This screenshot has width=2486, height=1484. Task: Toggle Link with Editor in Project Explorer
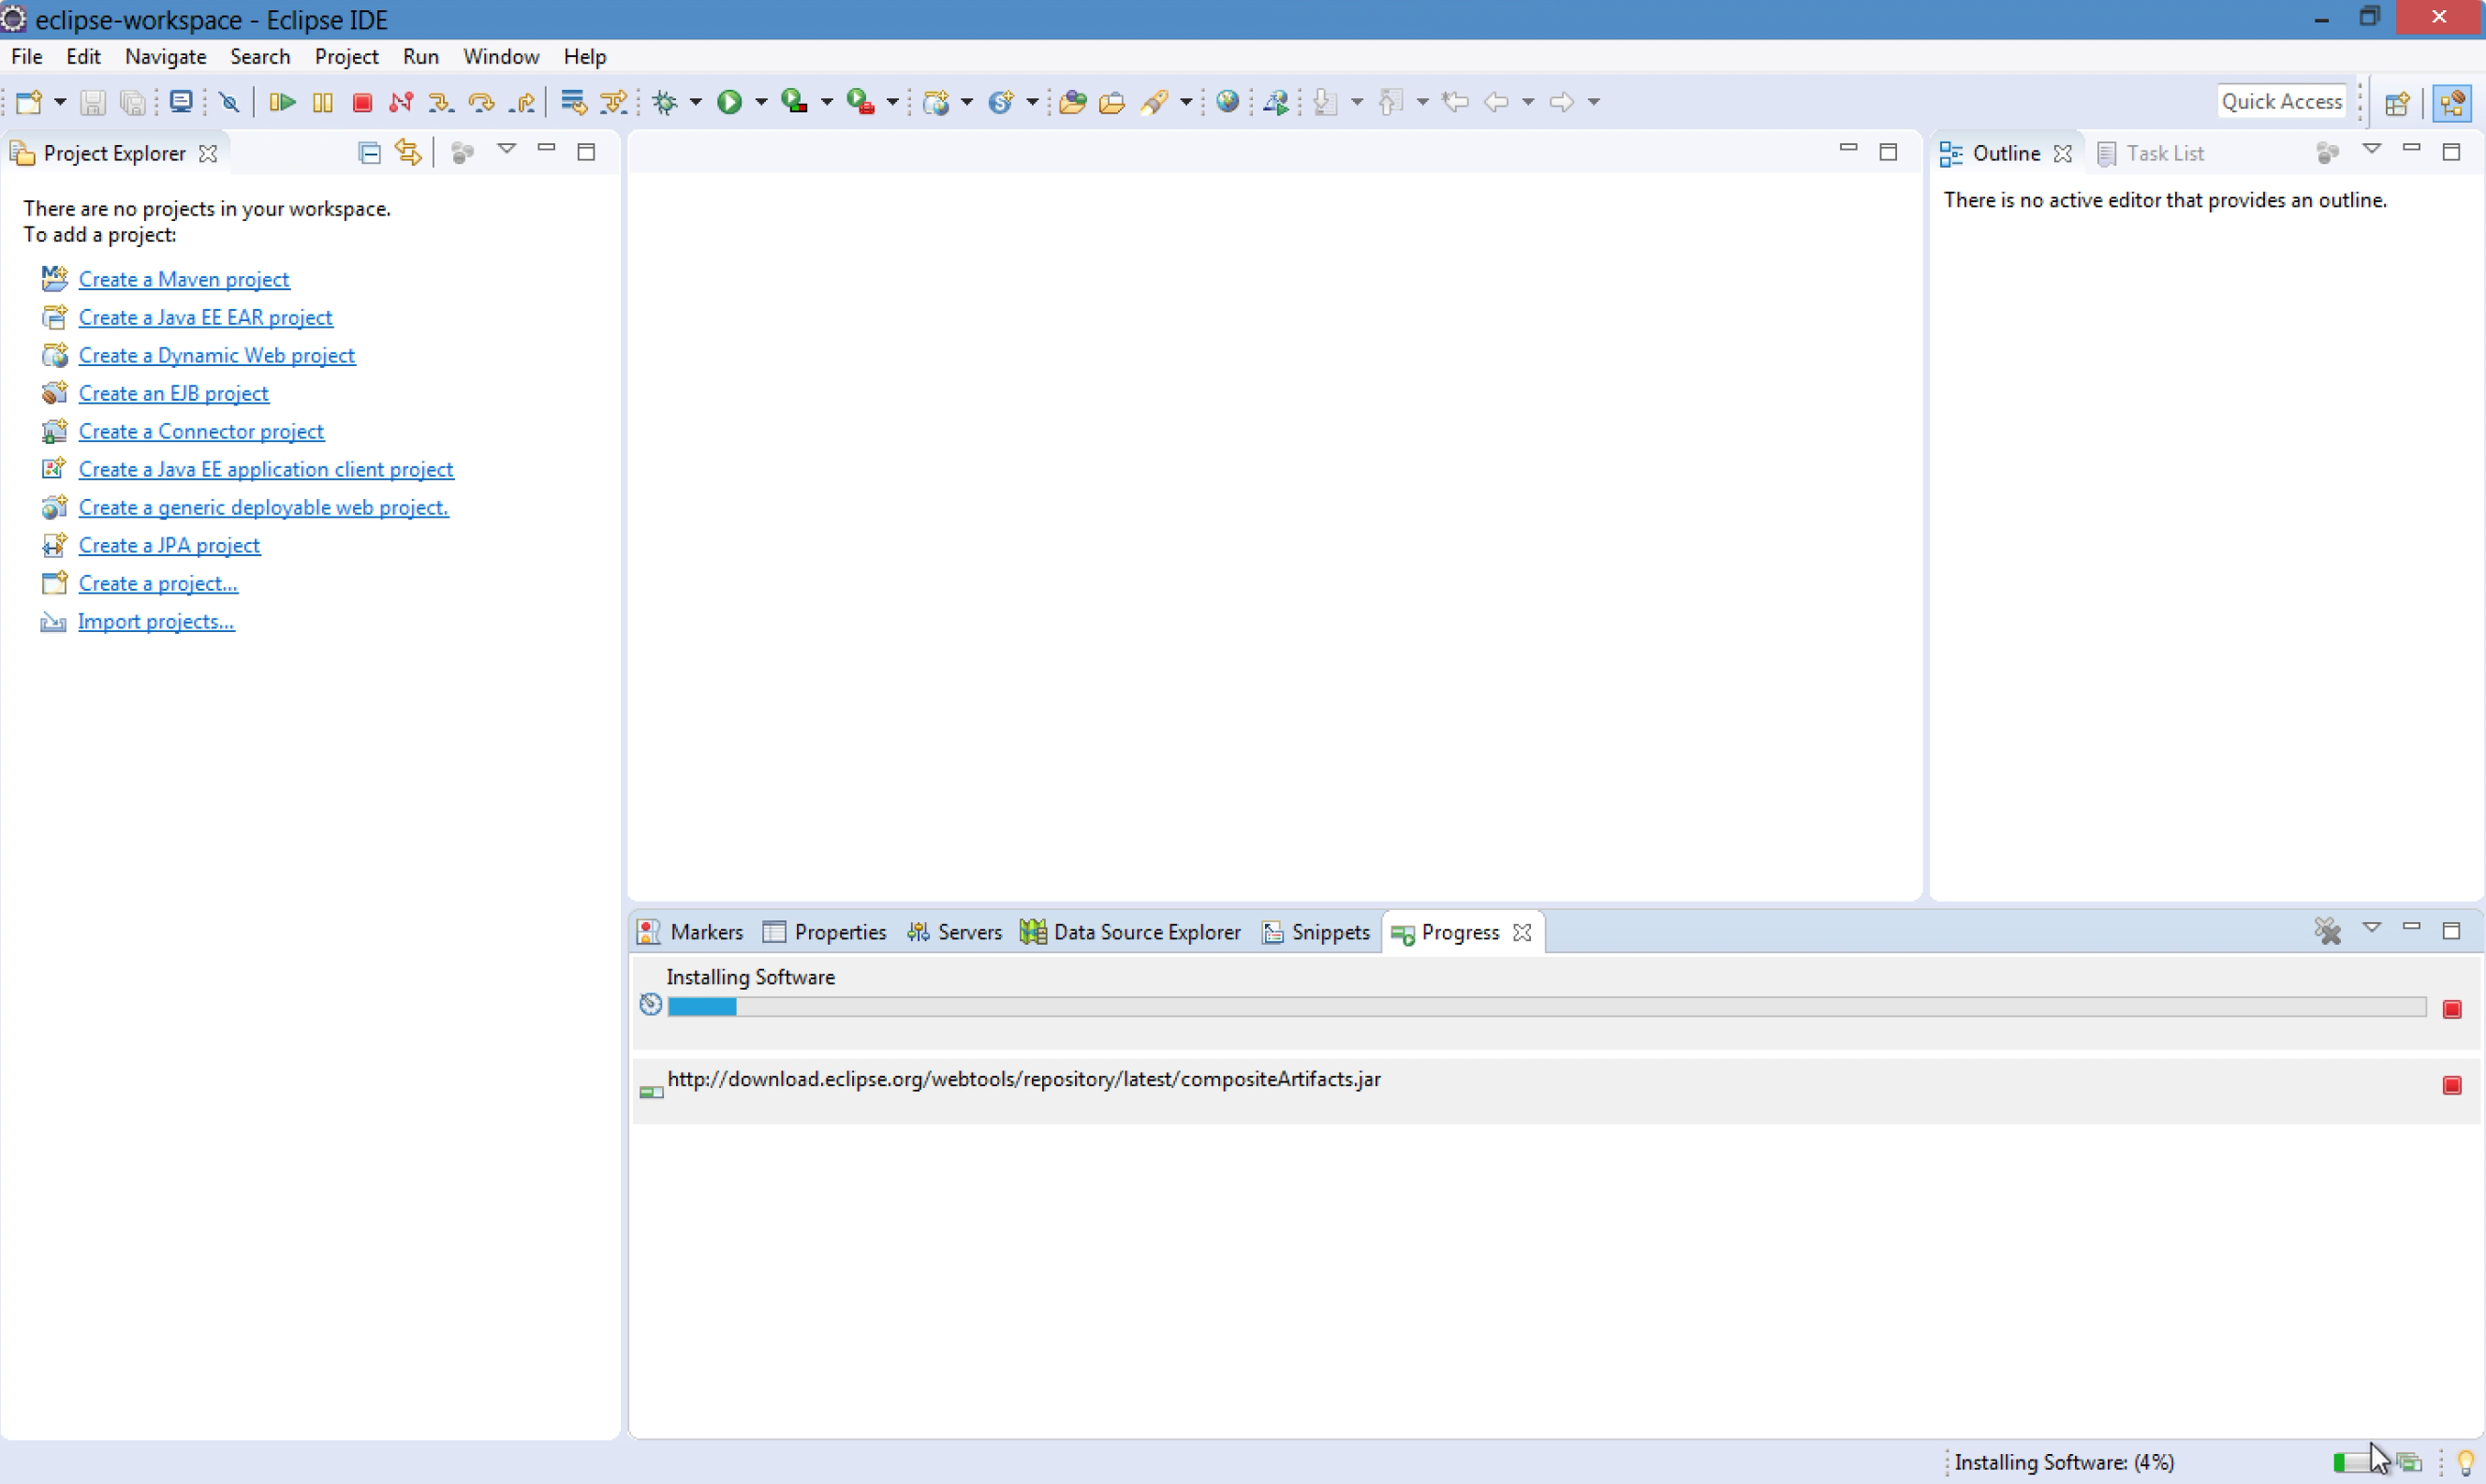point(408,153)
